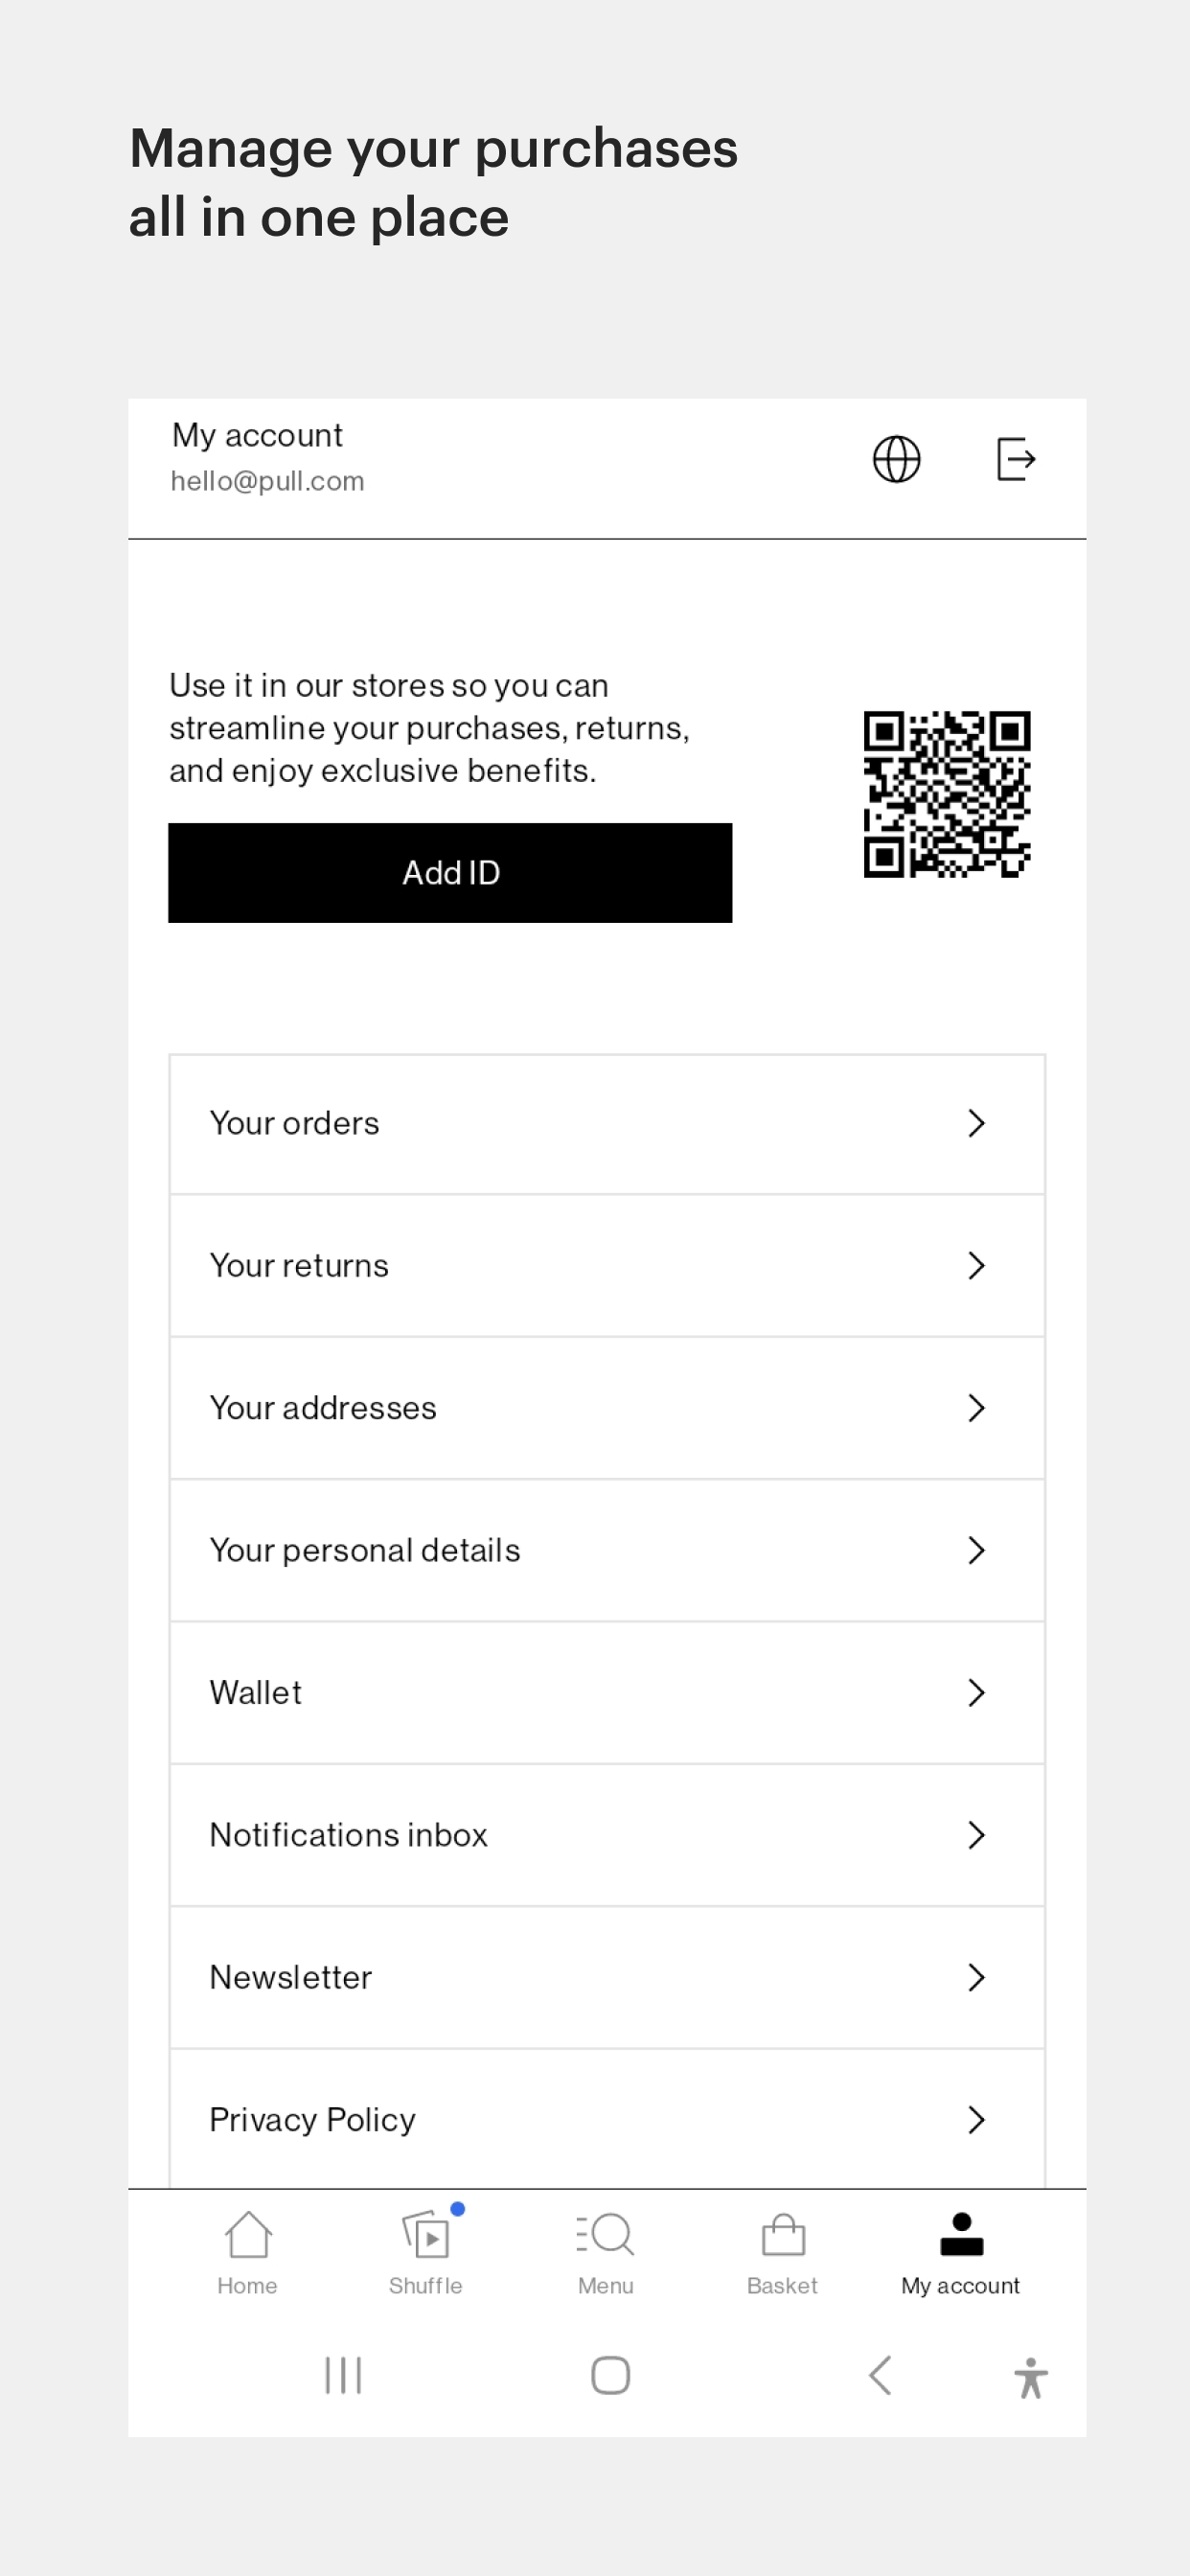
Task: Open Your orders
Action: tap(607, 1124)
